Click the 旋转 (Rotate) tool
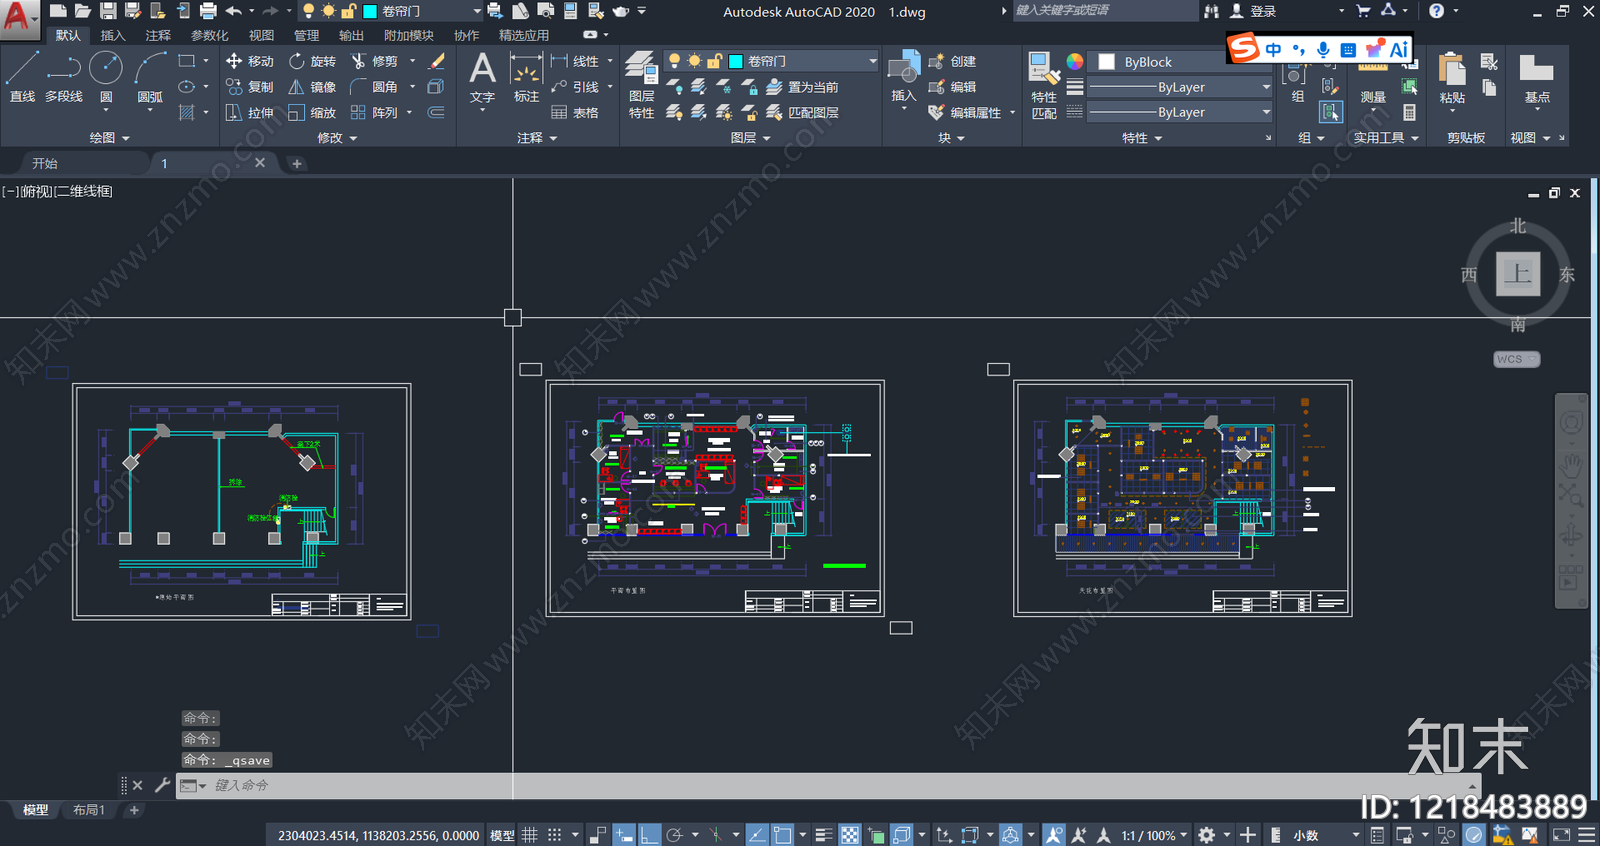Image resolution: width=1600 pixels, height=846 pixels. (312, 61)
